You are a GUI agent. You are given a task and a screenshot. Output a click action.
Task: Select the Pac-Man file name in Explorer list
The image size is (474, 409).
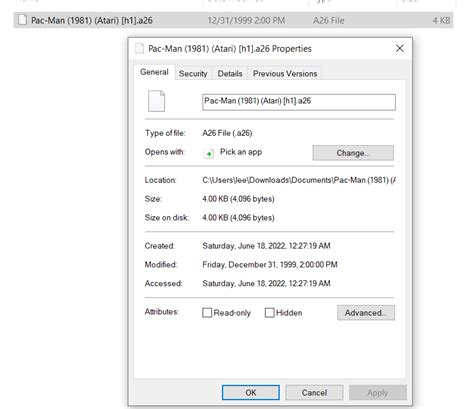(x=92, y=20)
